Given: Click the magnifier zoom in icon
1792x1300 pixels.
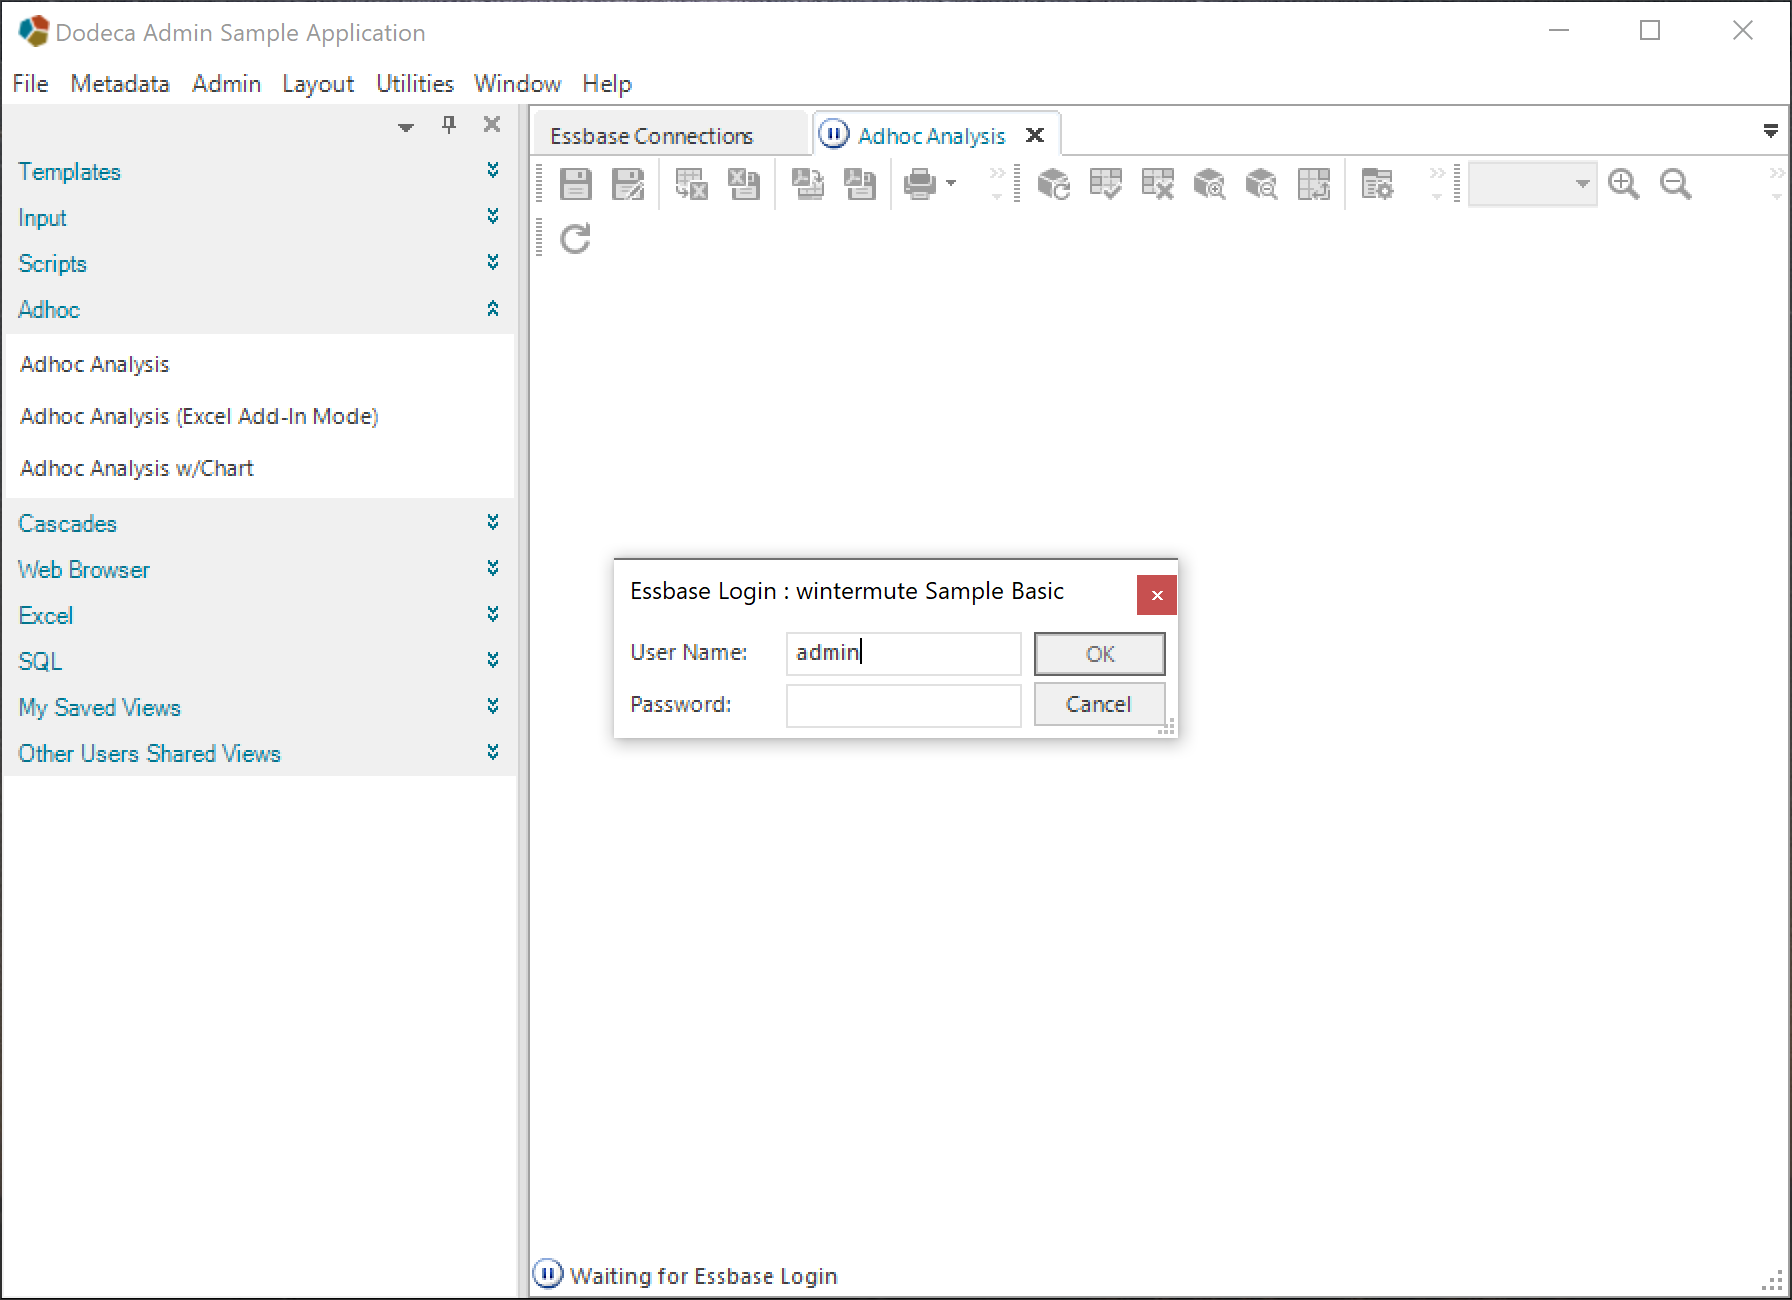Looking at the screenshot, I should (1624, 184).
